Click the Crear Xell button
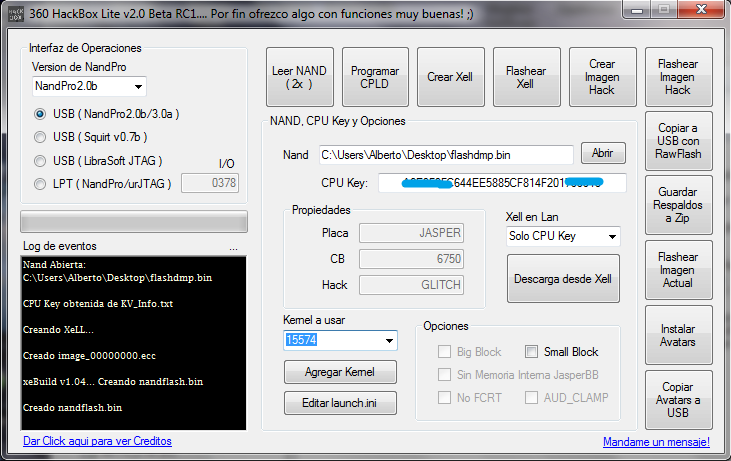Image resolution: width=731 pixels, height=461 pixels. pos(451,77)
